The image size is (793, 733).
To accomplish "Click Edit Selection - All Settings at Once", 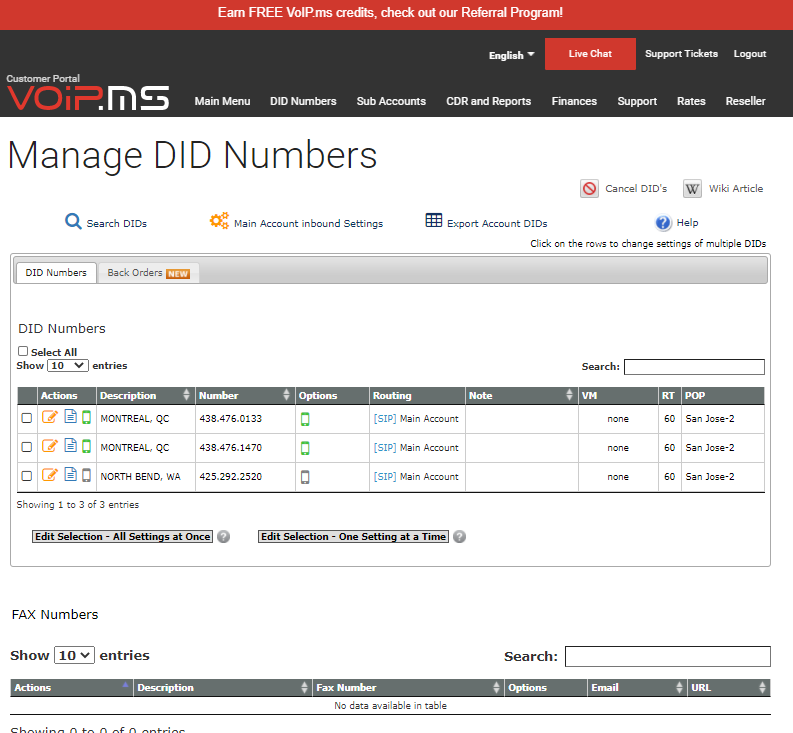I will (x=122, y=537).
